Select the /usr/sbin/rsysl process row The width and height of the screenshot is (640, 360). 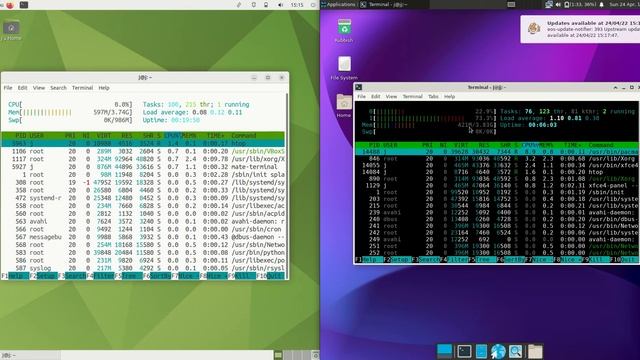143,268
